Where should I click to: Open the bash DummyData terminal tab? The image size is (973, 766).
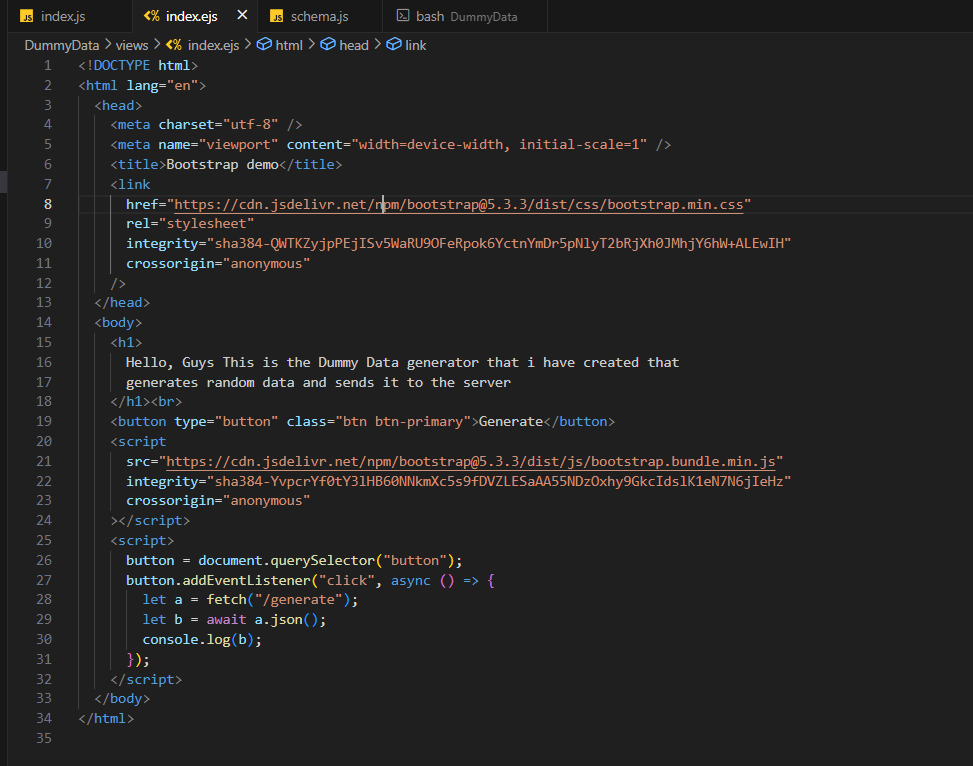(465, 16)
